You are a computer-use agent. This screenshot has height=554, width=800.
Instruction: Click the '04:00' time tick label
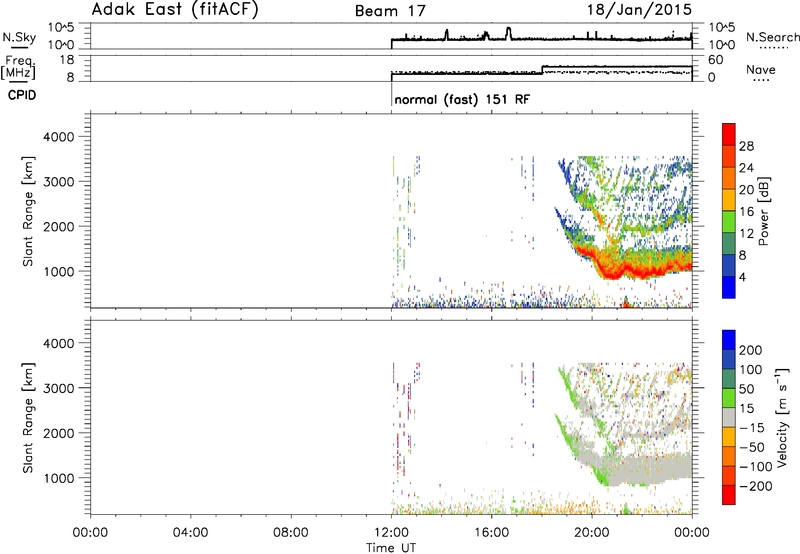(x=190, y=533)
